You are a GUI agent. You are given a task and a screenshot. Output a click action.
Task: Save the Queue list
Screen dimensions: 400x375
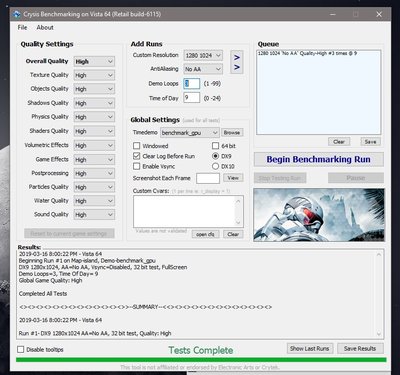[x=370, y=142]
